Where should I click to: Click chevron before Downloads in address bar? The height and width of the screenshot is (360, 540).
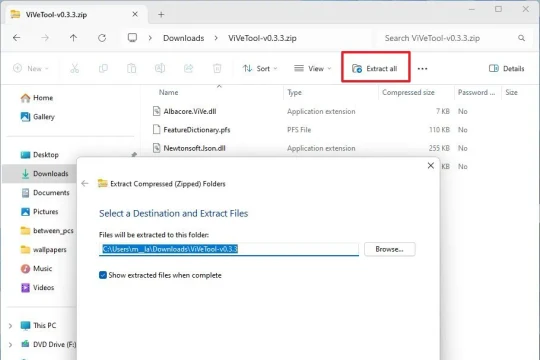[150, 38]
